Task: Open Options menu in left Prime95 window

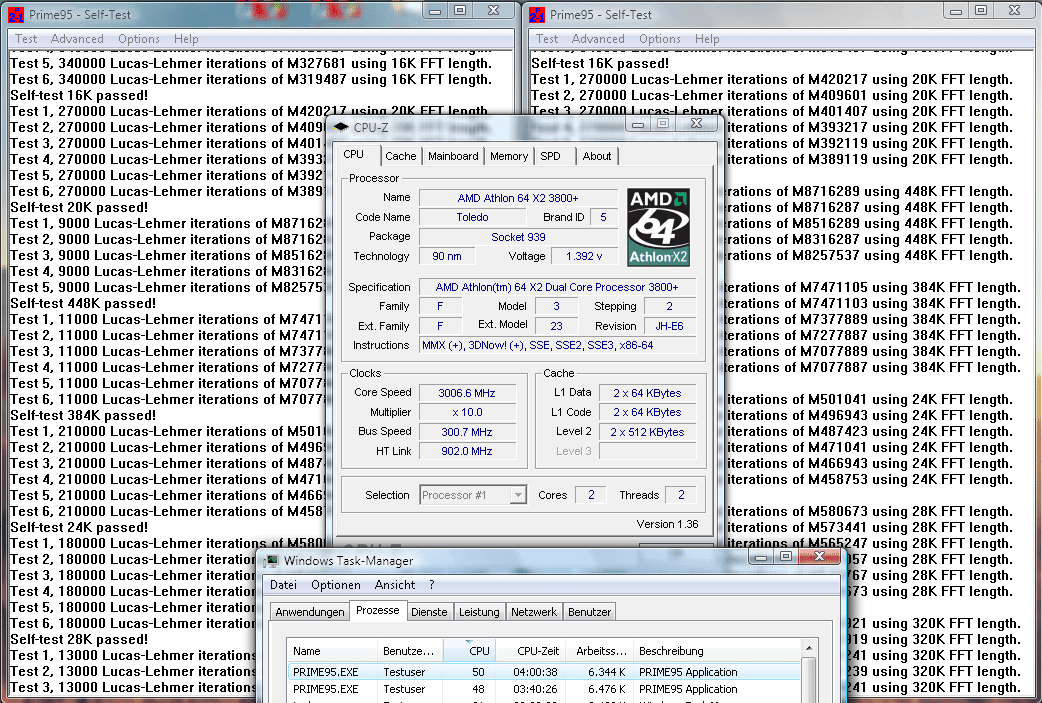Action: [139, 39]
